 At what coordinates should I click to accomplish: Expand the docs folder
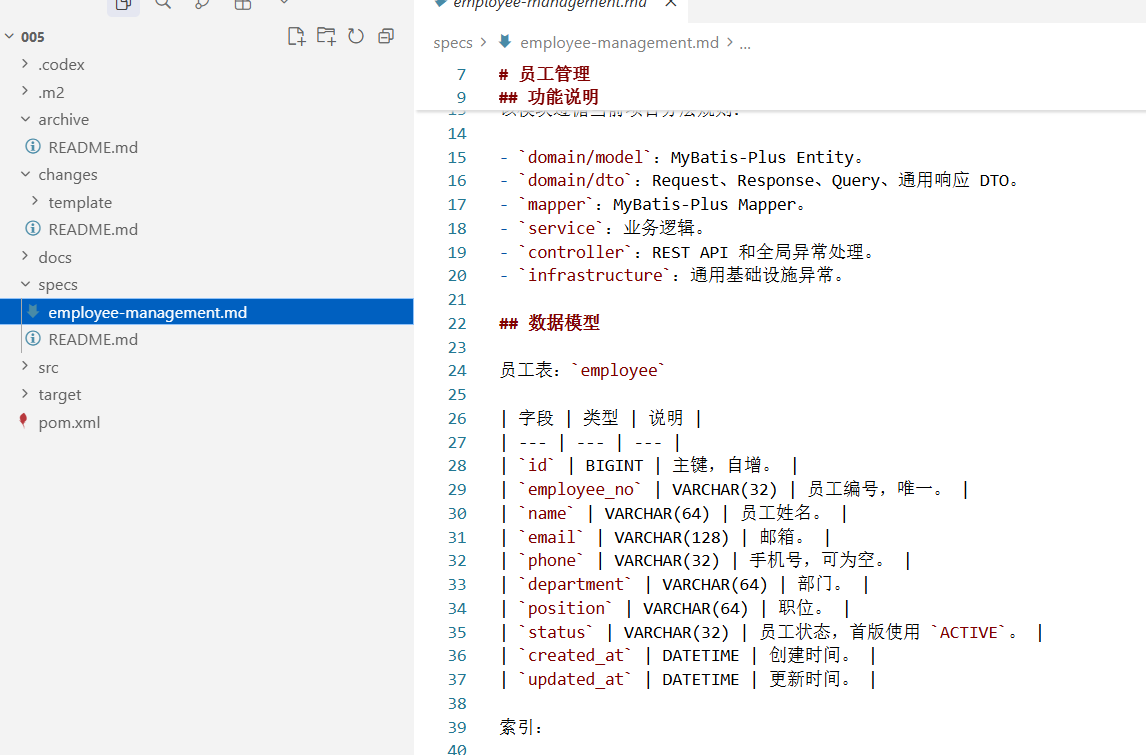(25, 256)
